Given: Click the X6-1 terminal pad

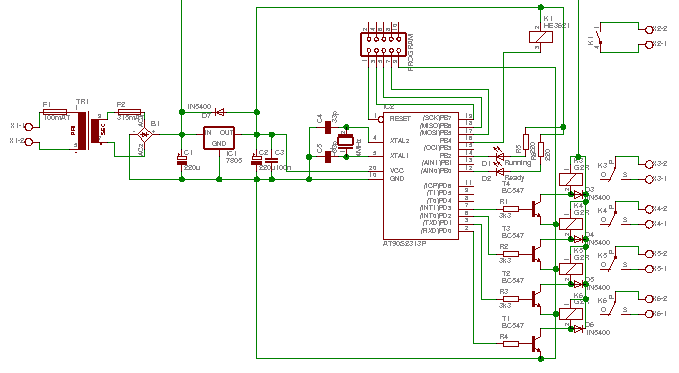Looking at the screenshot, I should click(x=649, y=314).
